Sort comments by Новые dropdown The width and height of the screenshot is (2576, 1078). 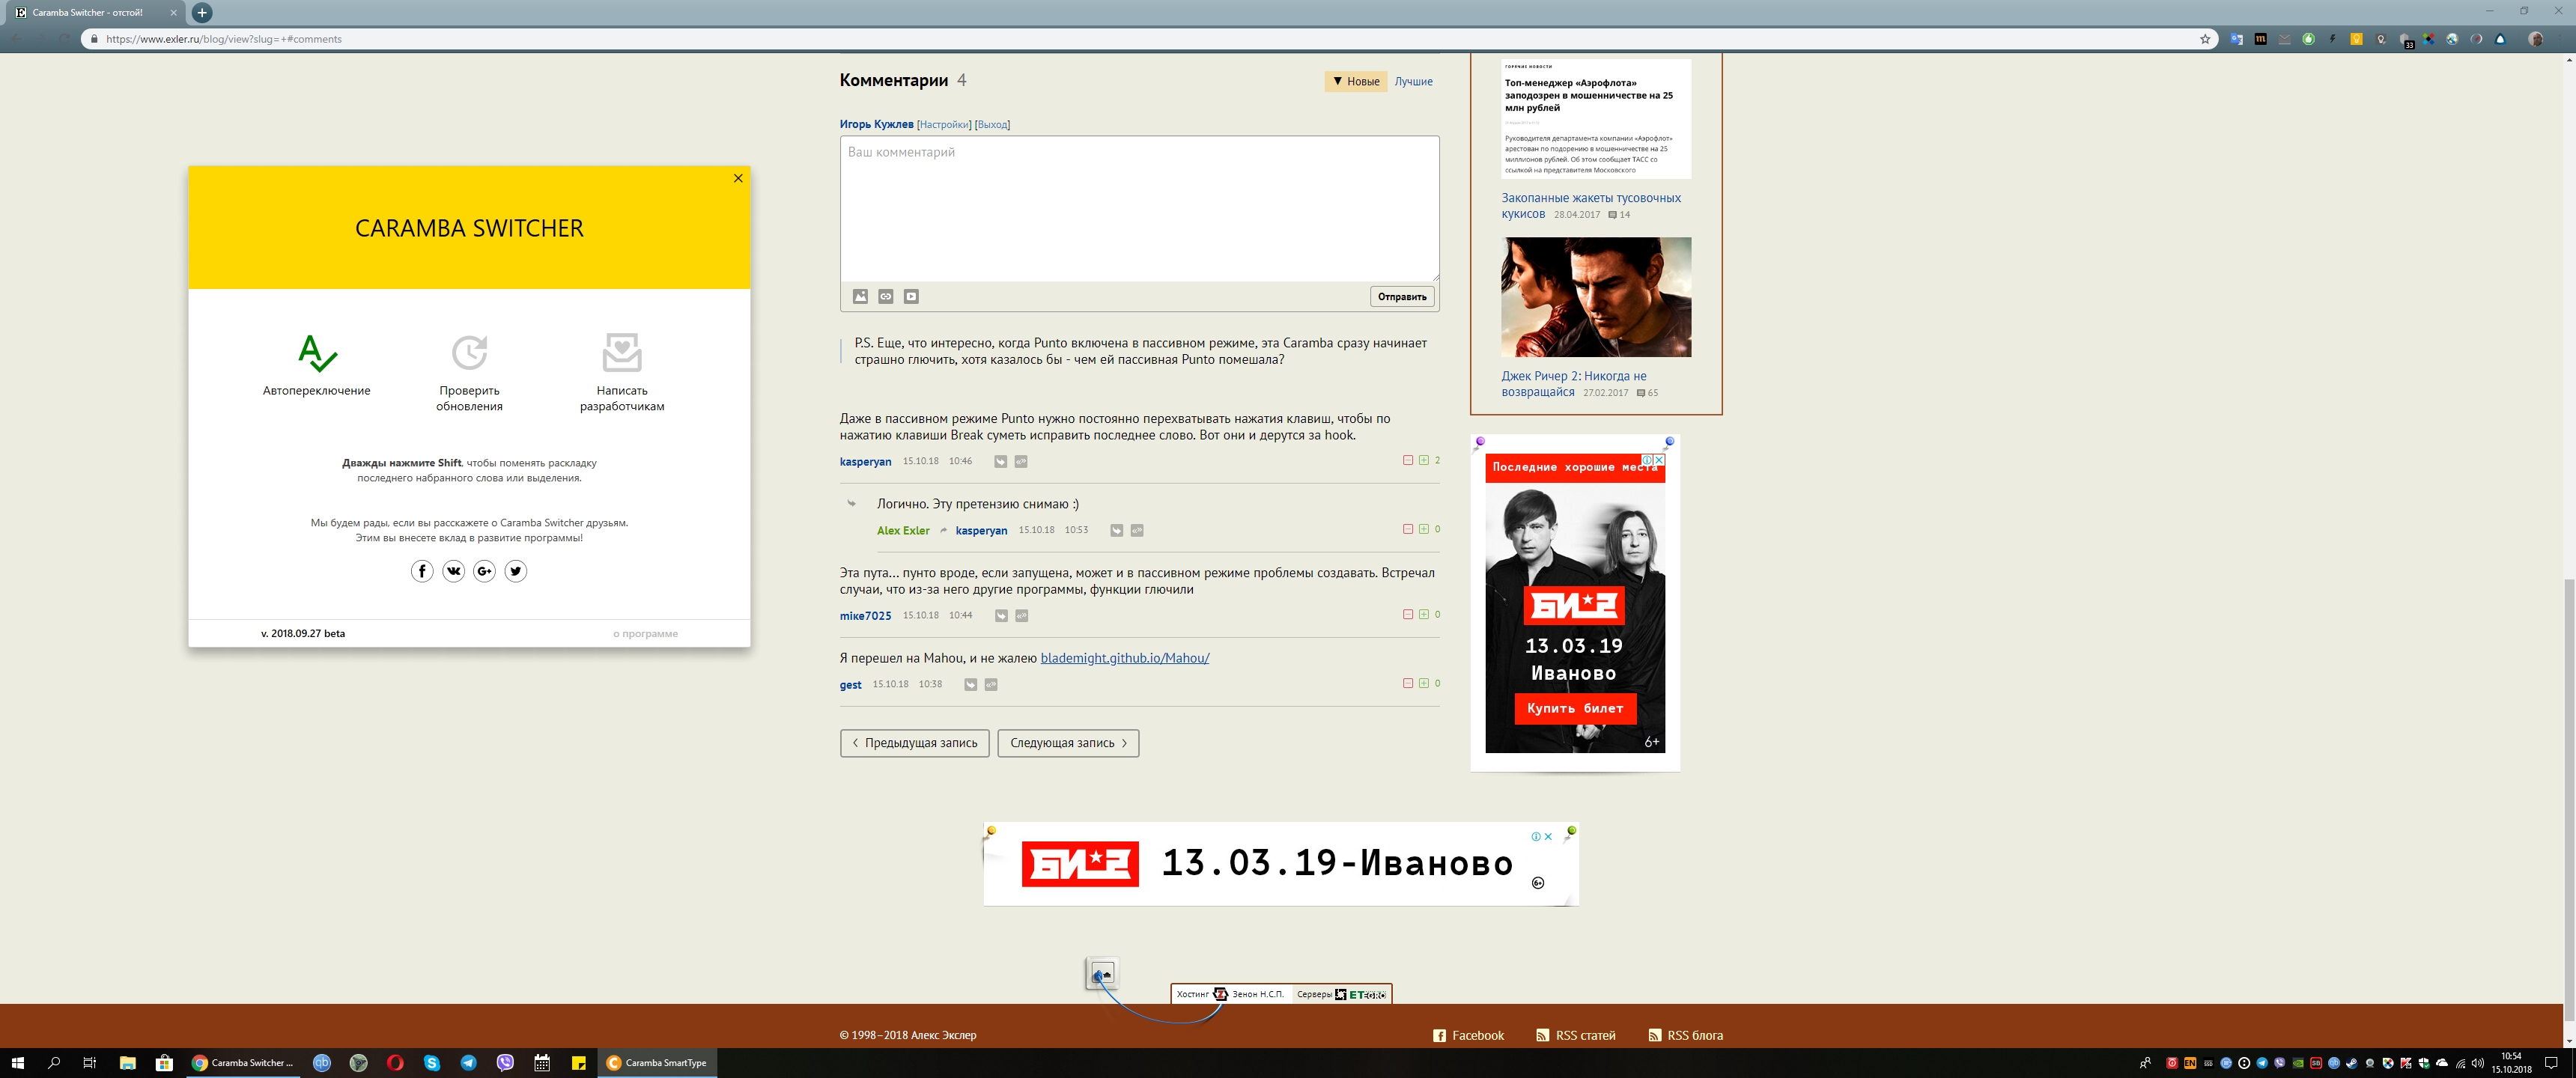(1356, 82)
